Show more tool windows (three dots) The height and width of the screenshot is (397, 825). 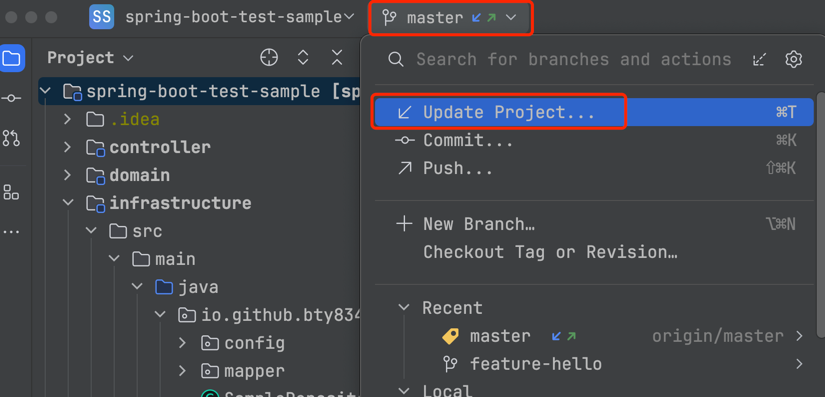pyautogui.click(x=11, y=231)
